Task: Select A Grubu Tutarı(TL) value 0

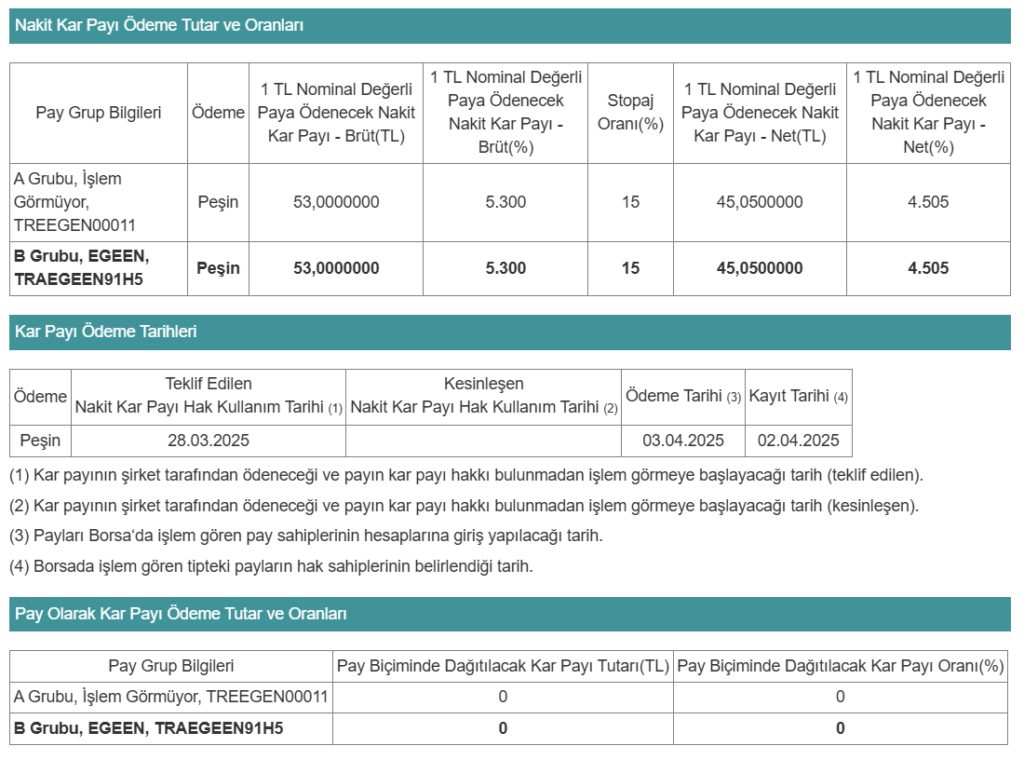Action: tap(503, 697)
